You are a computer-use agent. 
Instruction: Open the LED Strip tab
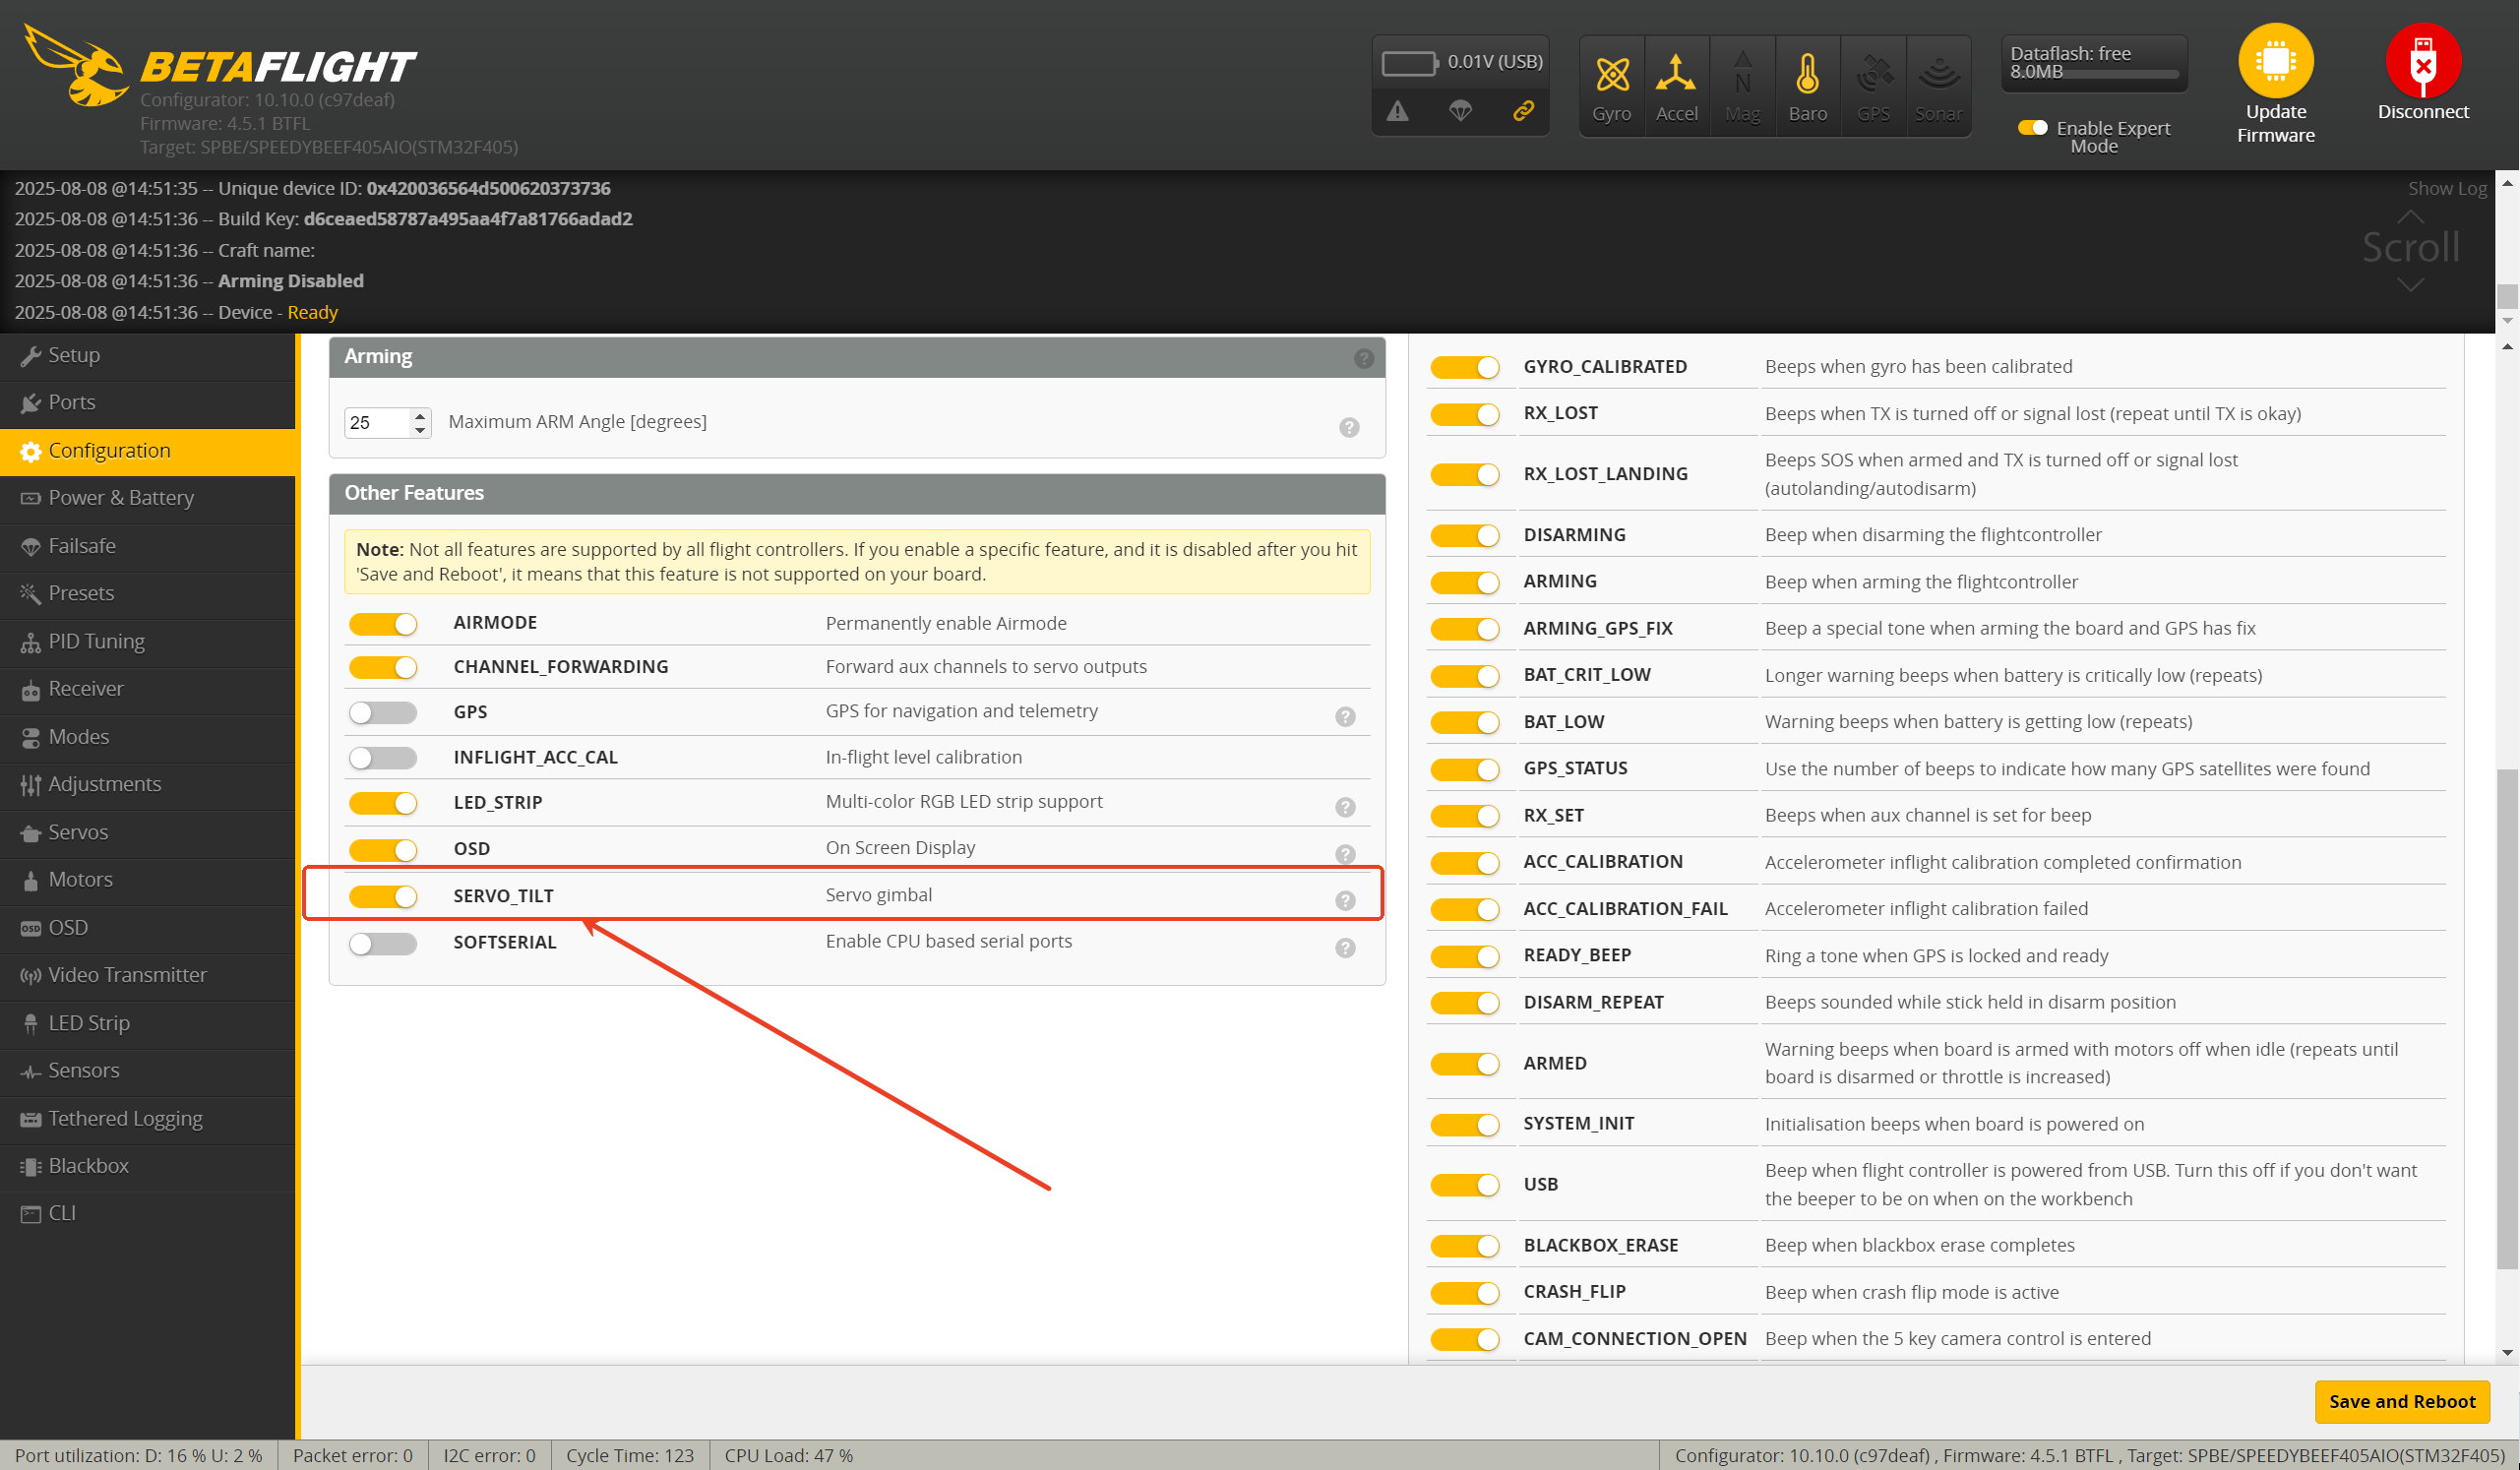148,1023
